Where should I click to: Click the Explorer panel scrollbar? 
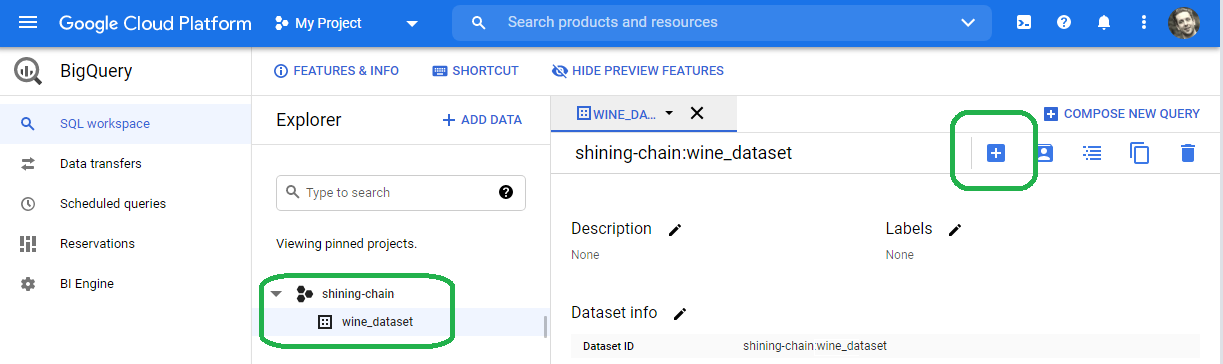[x=545, y=328]
